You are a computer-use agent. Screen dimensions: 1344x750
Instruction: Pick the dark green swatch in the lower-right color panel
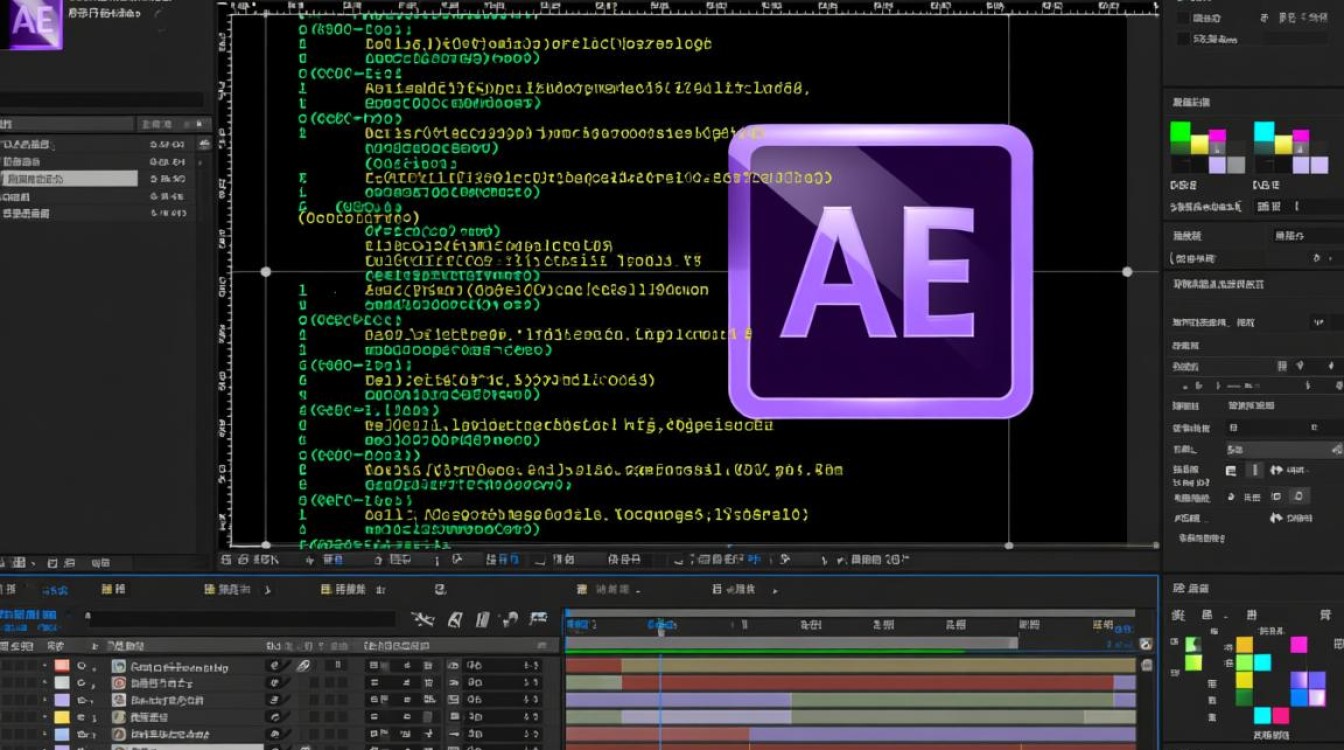tap(1244, 697)
